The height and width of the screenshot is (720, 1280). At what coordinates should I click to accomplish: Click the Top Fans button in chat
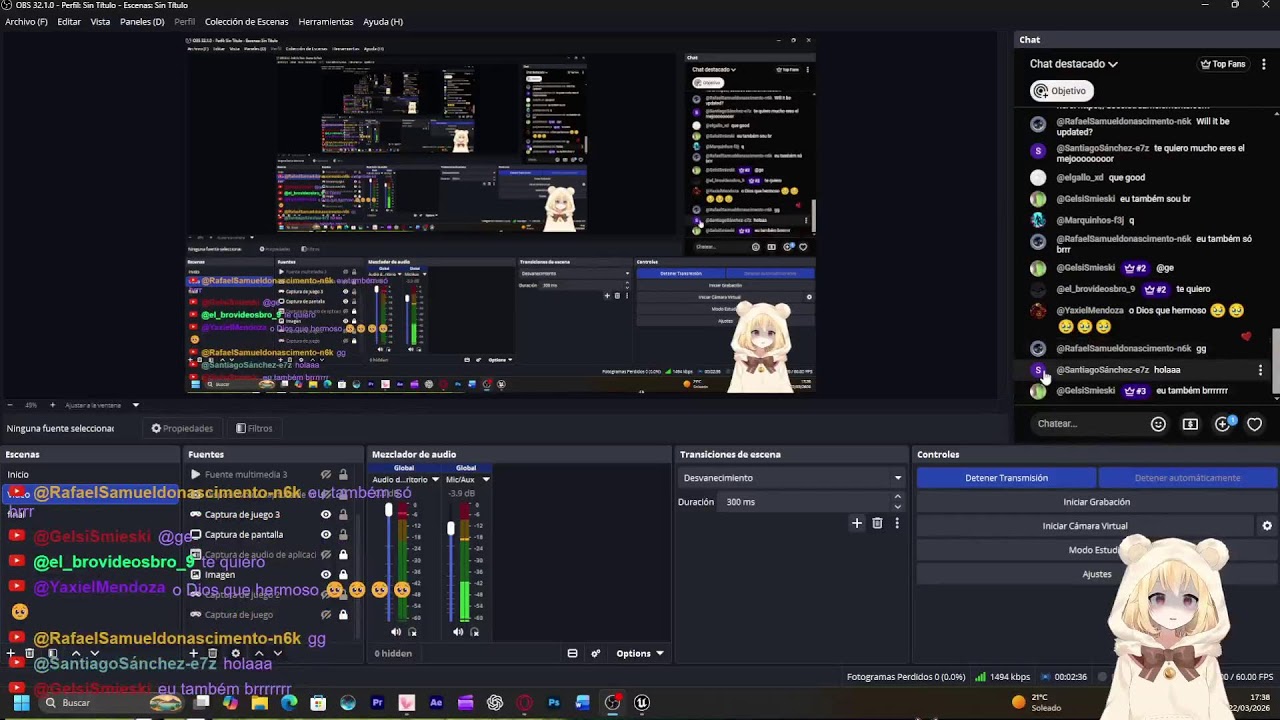1223,64
